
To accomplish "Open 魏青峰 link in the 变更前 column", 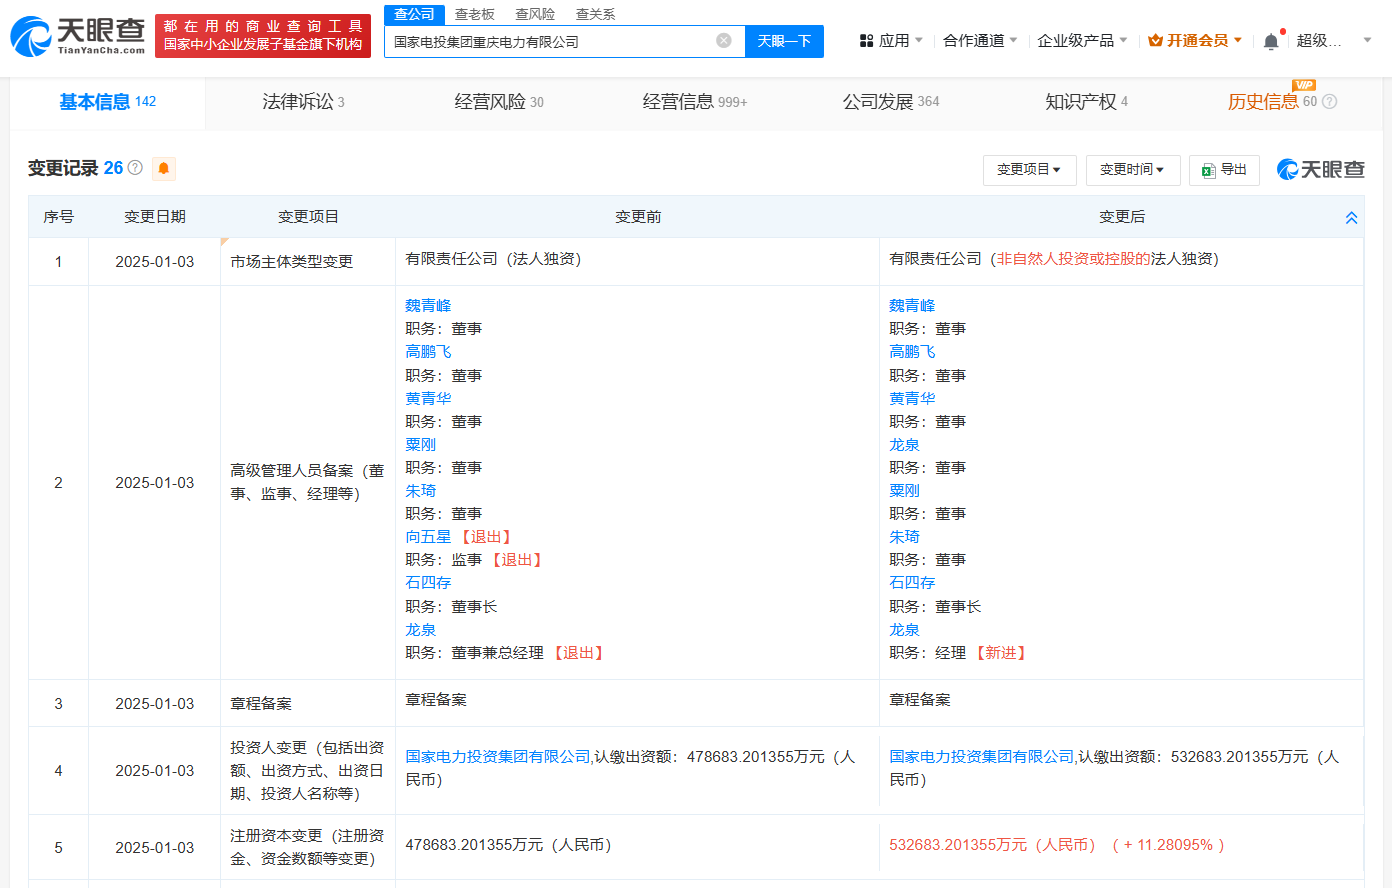I will tap(428, 306).
